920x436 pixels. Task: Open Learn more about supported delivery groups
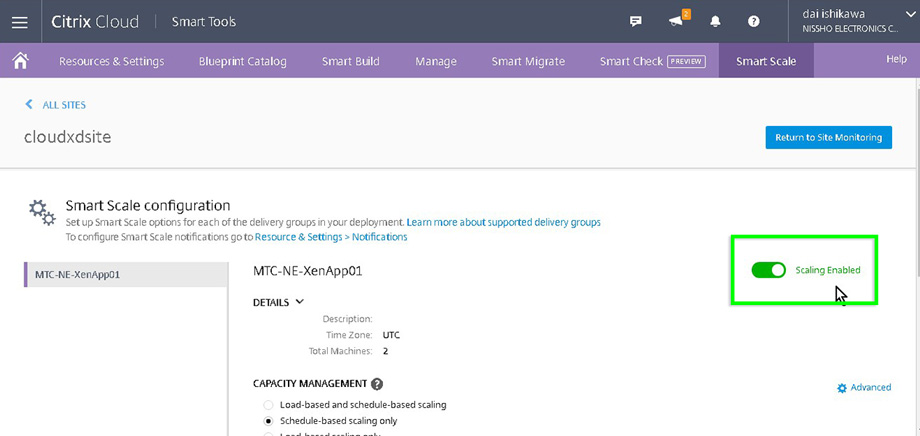click(x=503, y=222)
